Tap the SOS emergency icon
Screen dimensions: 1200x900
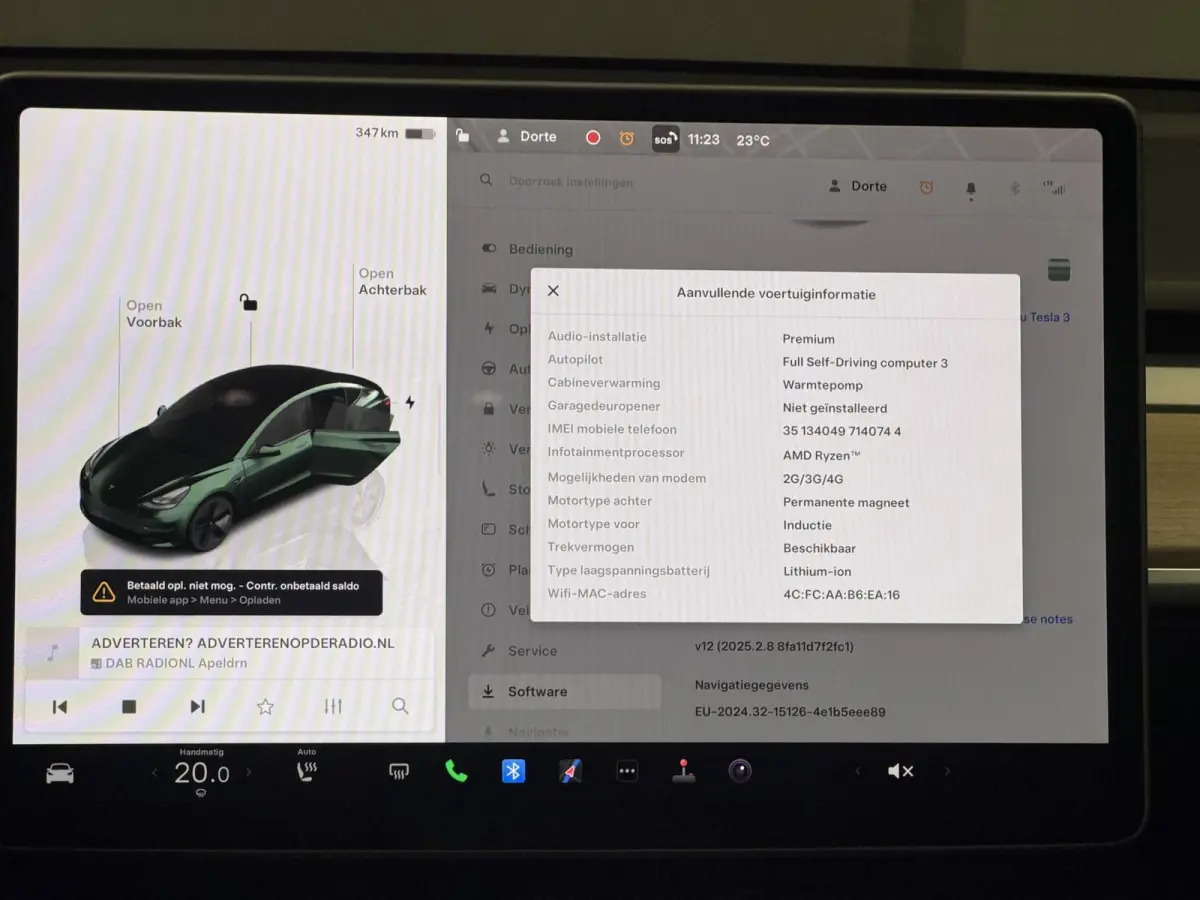click(x=665, y=139)
